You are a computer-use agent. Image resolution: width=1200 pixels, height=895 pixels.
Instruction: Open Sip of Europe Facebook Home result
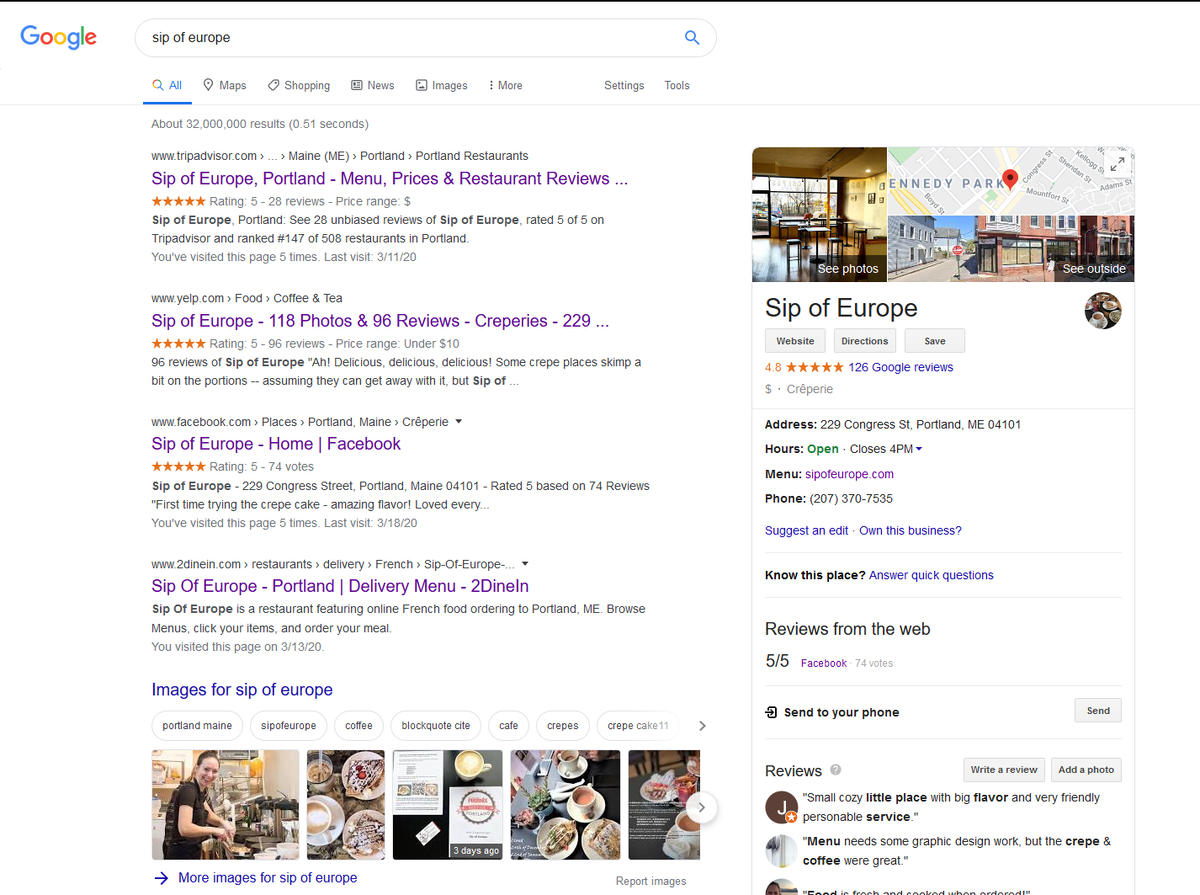276,444
